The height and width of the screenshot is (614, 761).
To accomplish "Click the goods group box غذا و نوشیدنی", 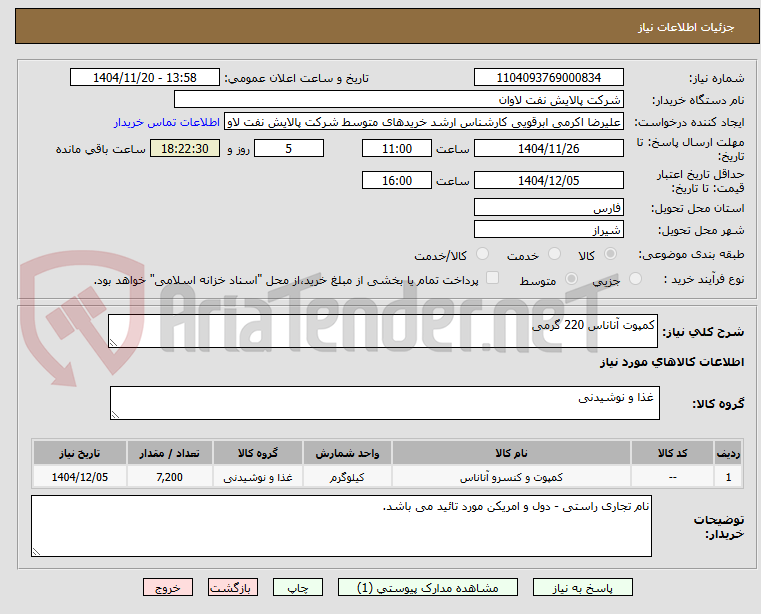I will pyautogui.click(x=385, y=403).
